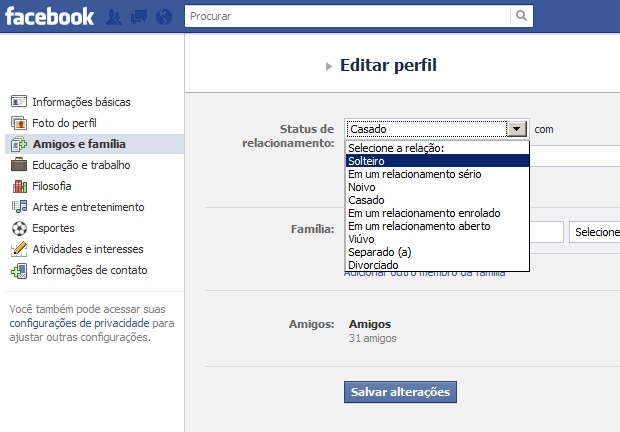Click the Esportes soccer ball icon

[19, 228]
